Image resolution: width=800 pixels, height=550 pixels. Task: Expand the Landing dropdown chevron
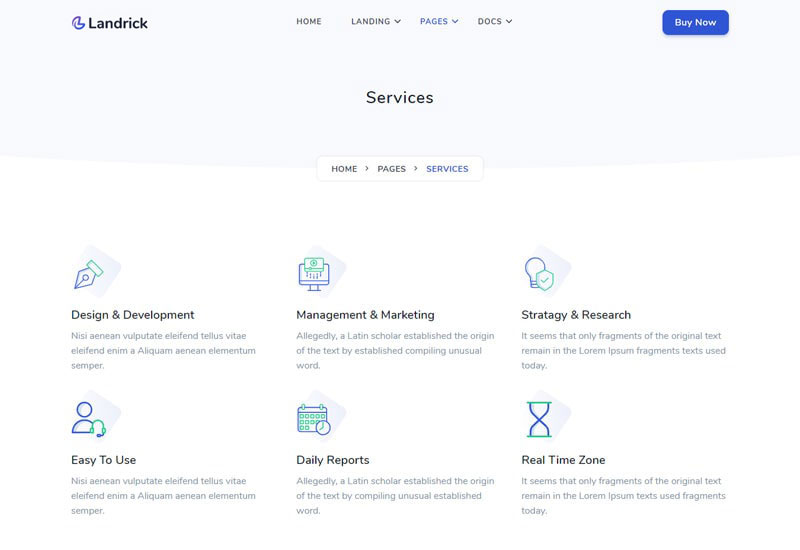coord(397,21)
